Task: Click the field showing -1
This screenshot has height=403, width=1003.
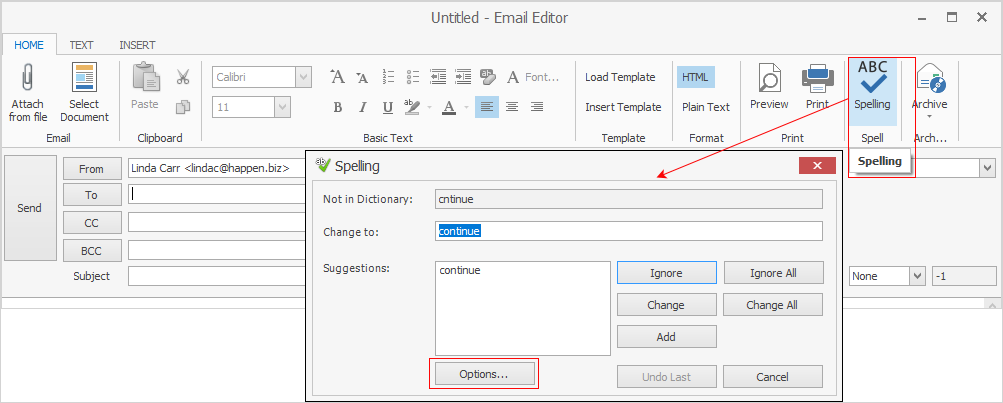Action: [964, 276]
